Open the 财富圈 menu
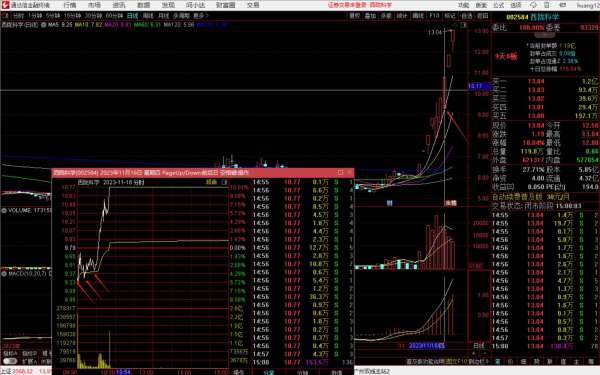The width and height of the screenshot is (600, 375). pyautogui.click(x=225, y=5)
